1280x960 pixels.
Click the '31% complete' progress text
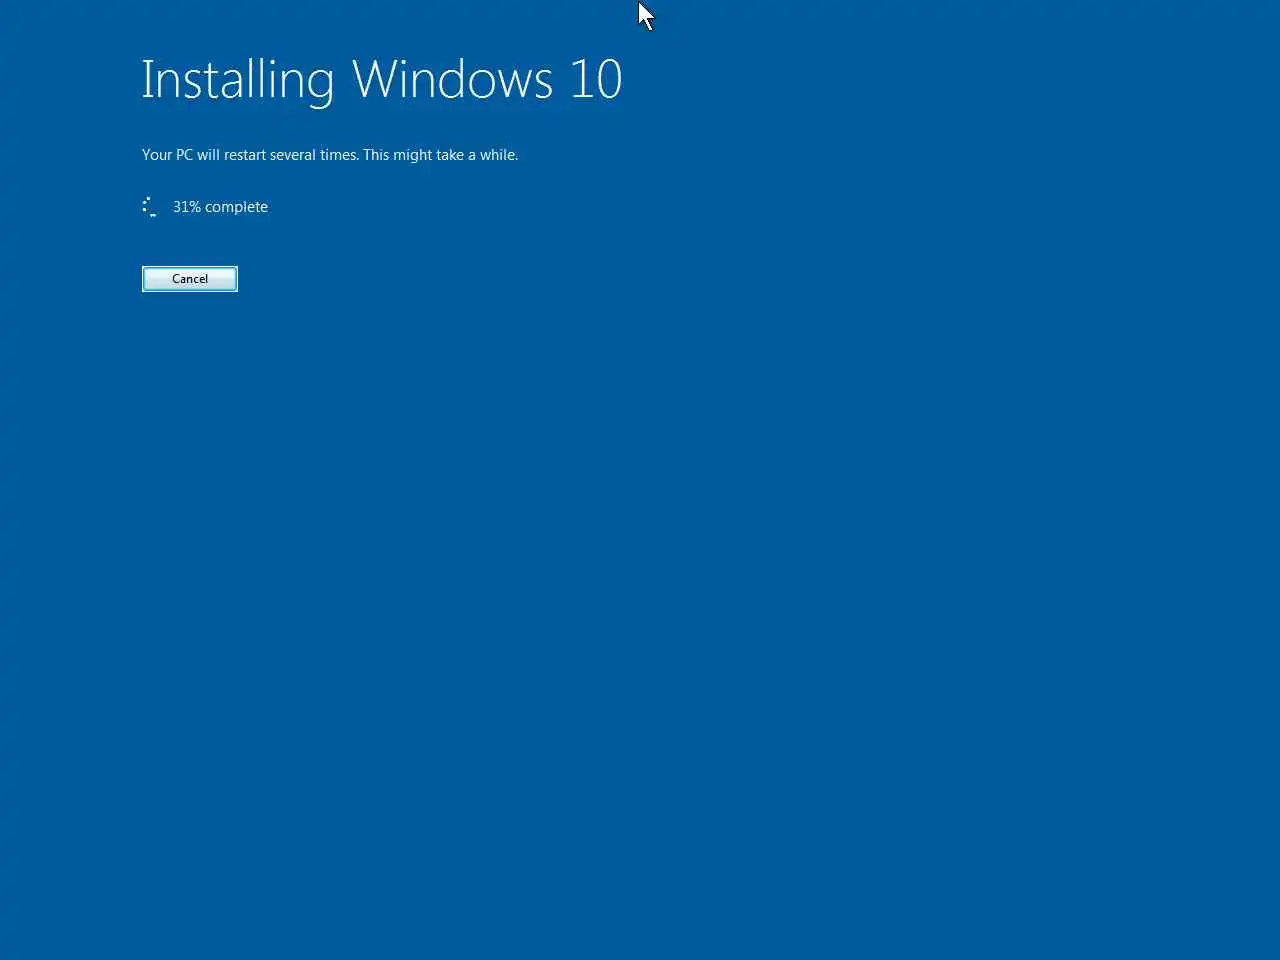point(220,207)
